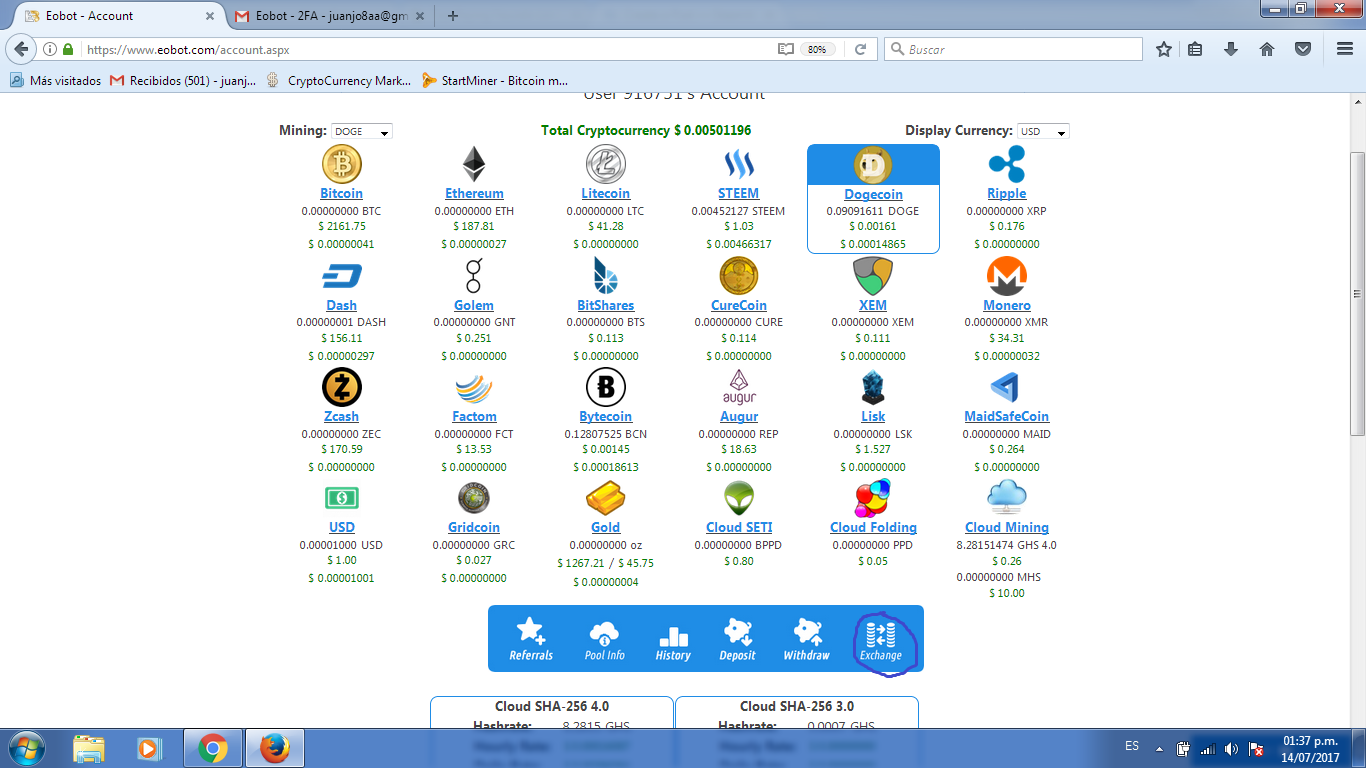The image size is (1366, 768).
Task: Click the Bytecoin B icon
Action: 605,387
